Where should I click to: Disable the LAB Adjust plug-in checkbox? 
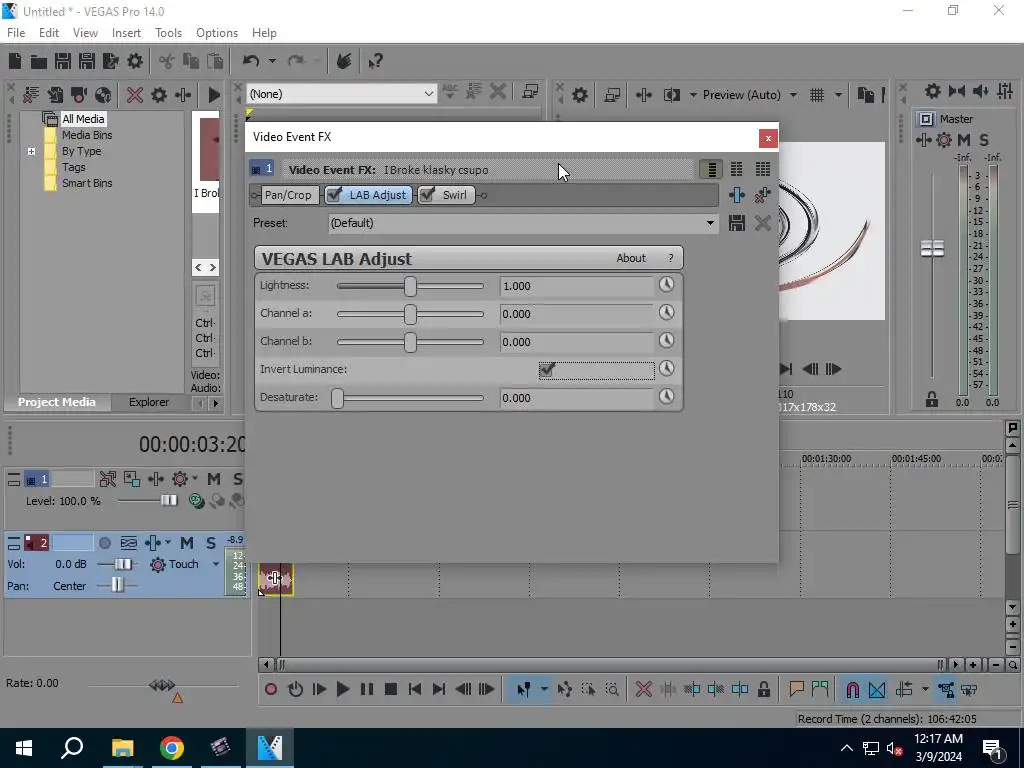334,195
